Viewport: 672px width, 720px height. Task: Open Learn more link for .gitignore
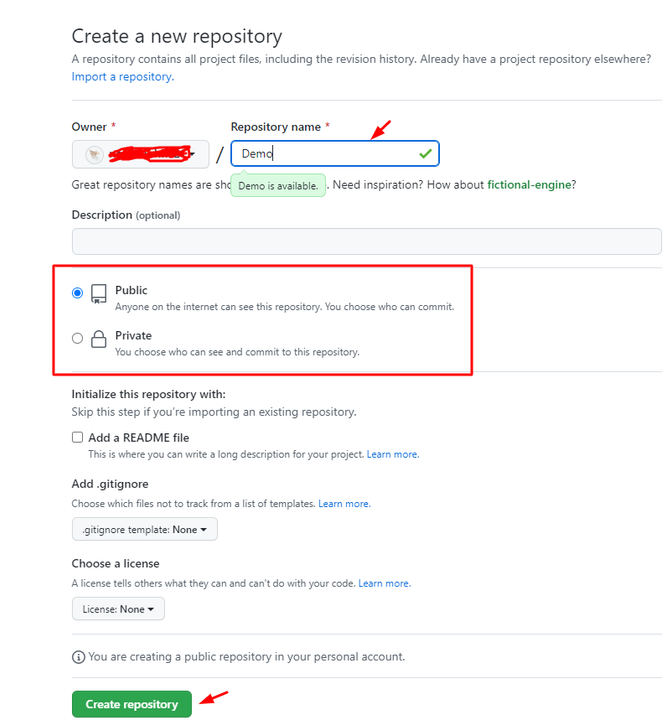point(344,504)
